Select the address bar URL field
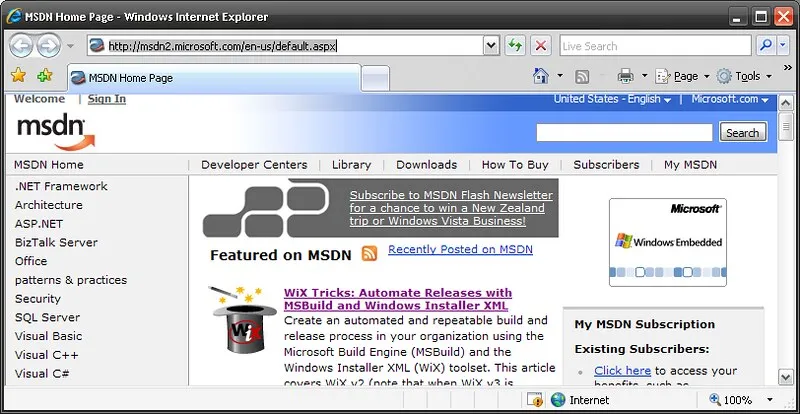This screenshot has height=414, width=800. pos(286,46)
